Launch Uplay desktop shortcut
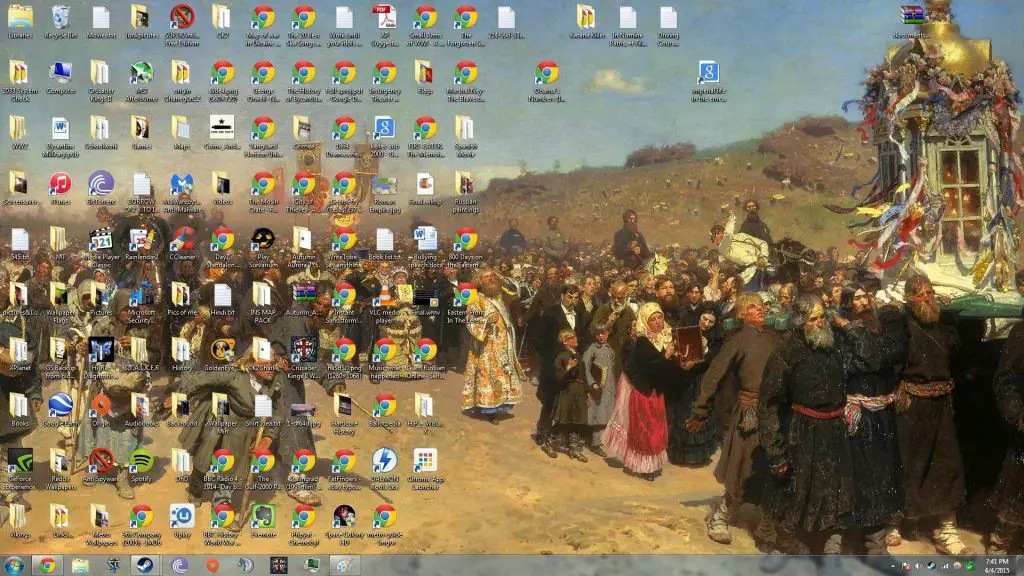The height and width of the screenshot is (576, 1024). pyautogui.click(x=182, y=522)
